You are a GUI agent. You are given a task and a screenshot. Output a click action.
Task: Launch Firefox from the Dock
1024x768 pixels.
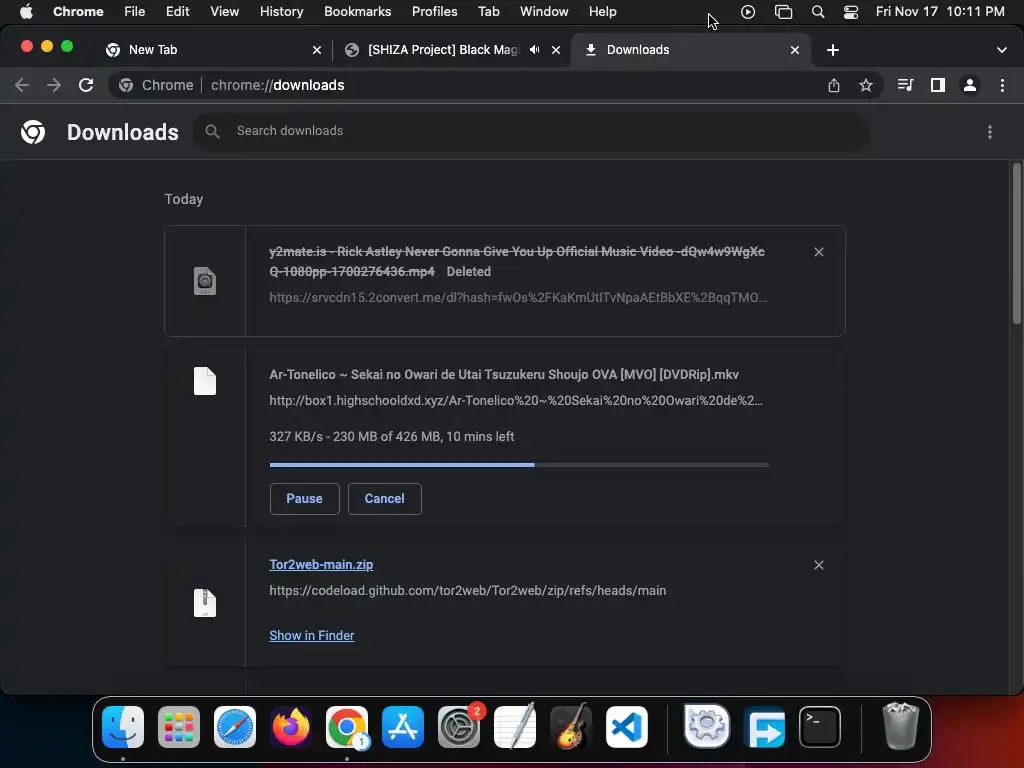(x=291, y=727)
